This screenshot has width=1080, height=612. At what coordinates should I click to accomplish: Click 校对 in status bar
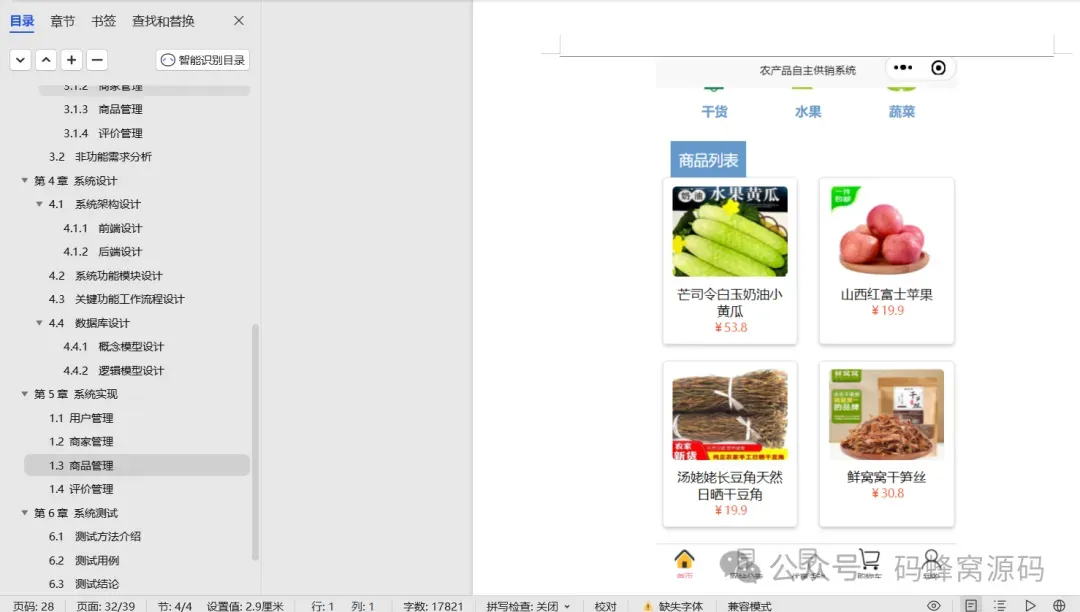click(x=605, y=606)
